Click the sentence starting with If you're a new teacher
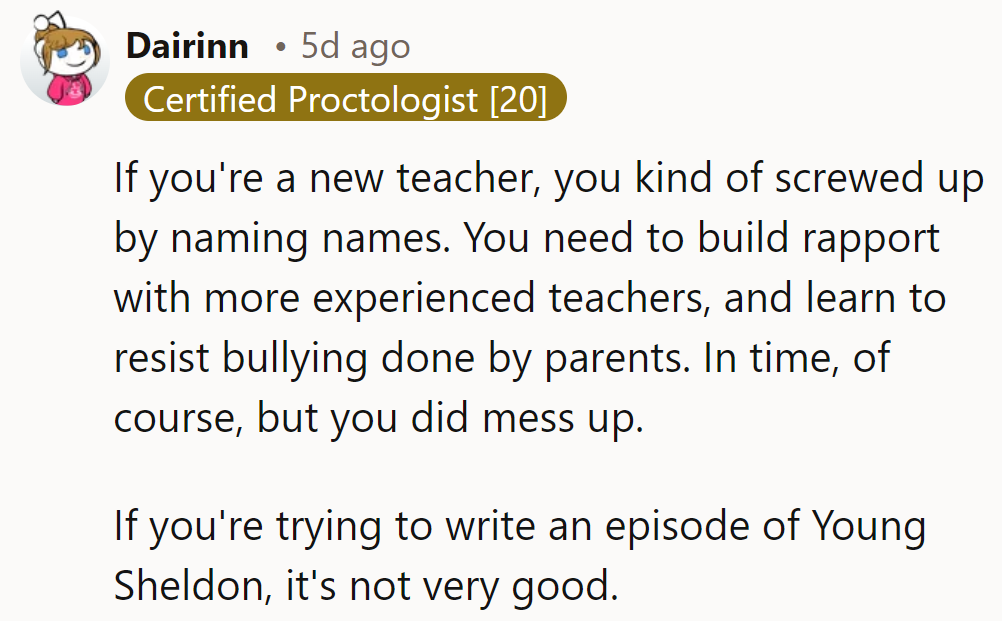 [400, 177]
